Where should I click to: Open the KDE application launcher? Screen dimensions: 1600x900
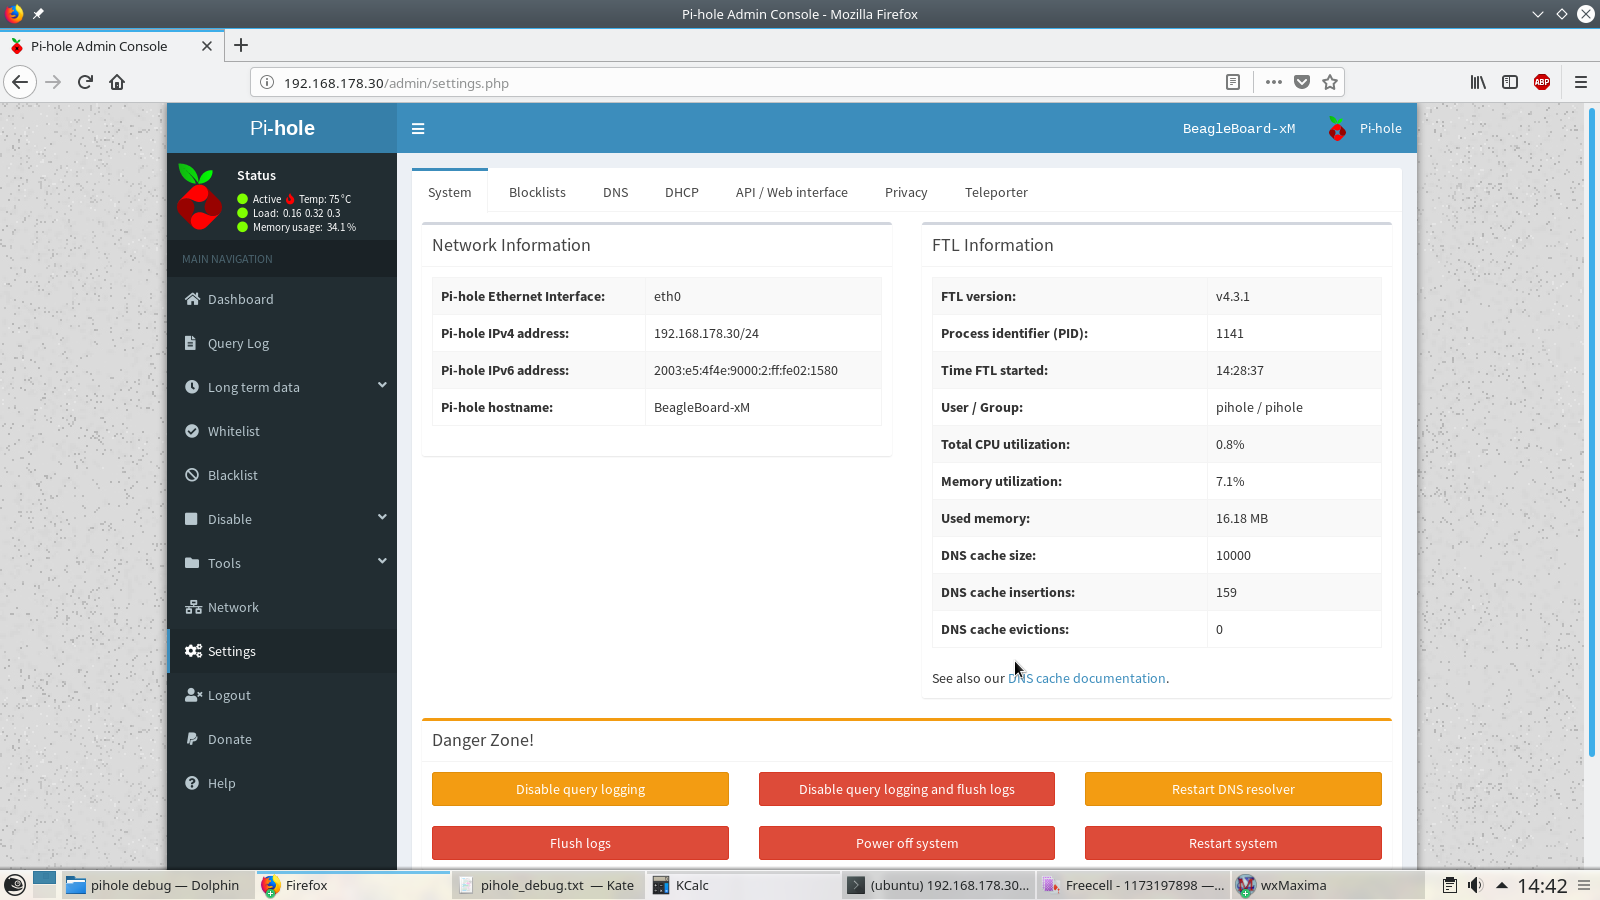click(15, 885)
